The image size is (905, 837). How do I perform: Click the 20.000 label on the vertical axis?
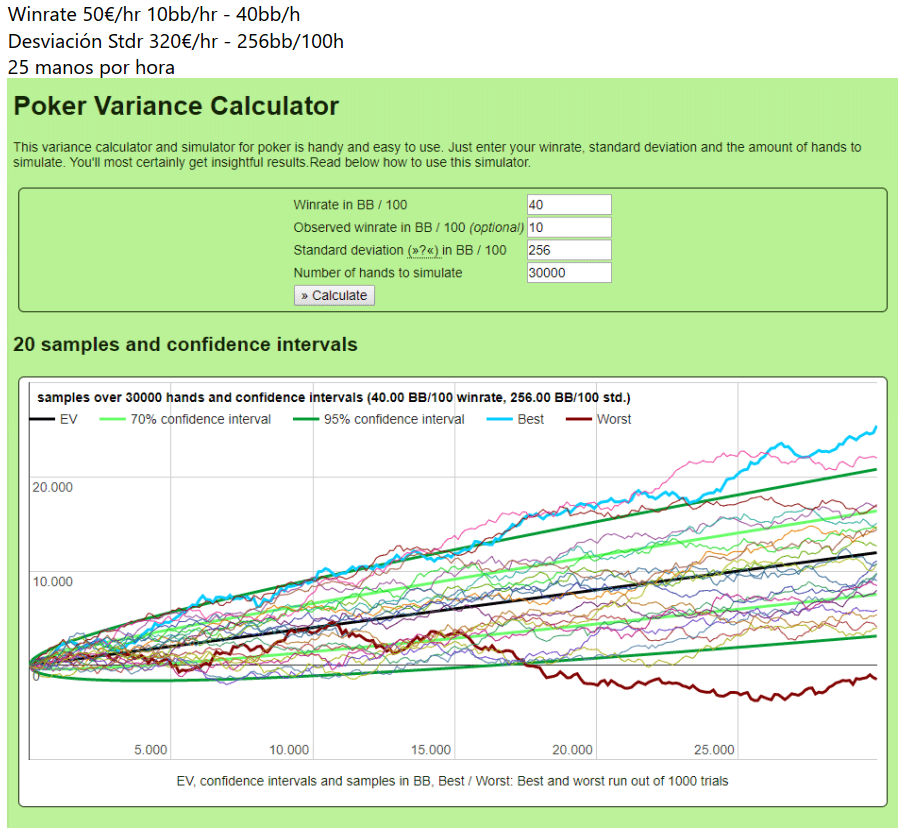[x=53, y=487]
